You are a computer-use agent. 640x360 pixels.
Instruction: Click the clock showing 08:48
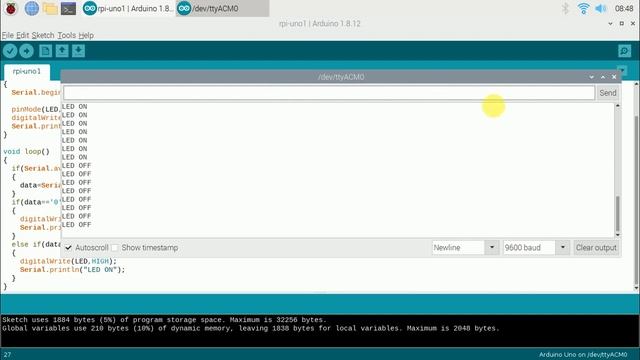(624, 8)
